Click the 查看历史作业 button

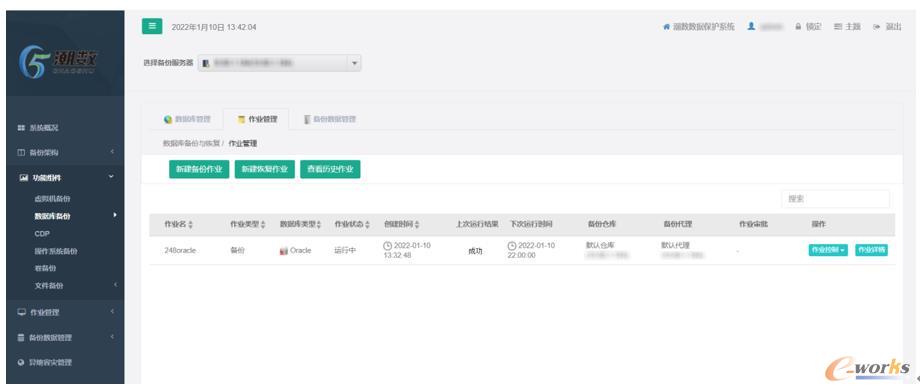(x=330, y=169)
